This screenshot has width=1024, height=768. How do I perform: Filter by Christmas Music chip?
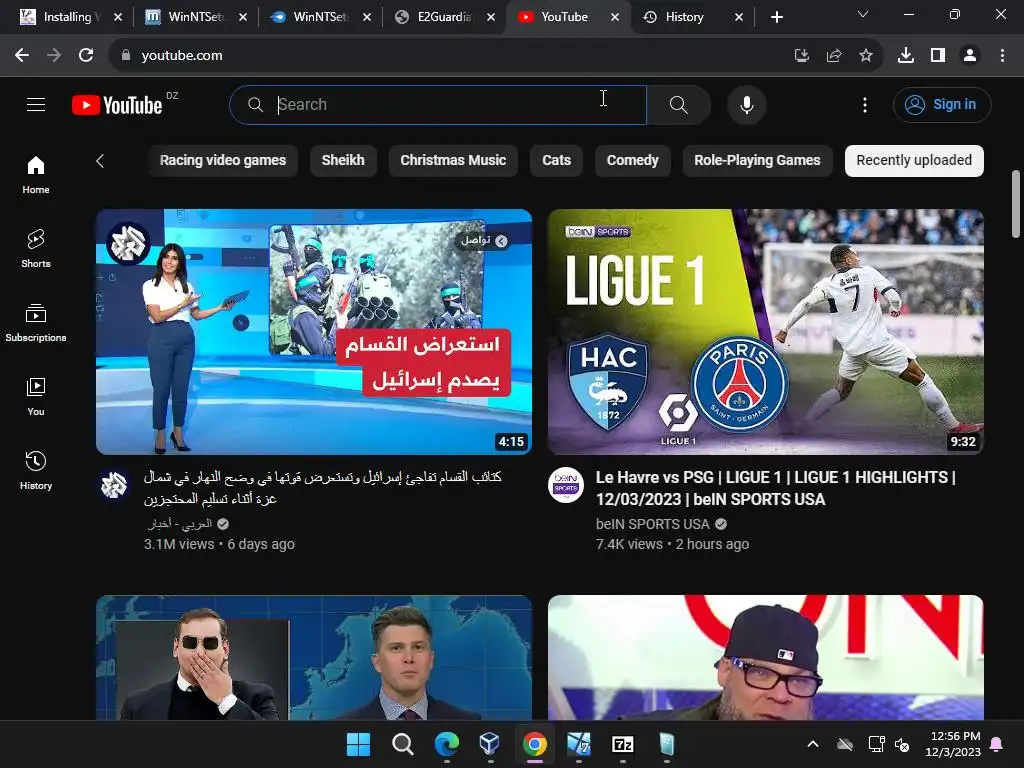click(x=453, y=161)
